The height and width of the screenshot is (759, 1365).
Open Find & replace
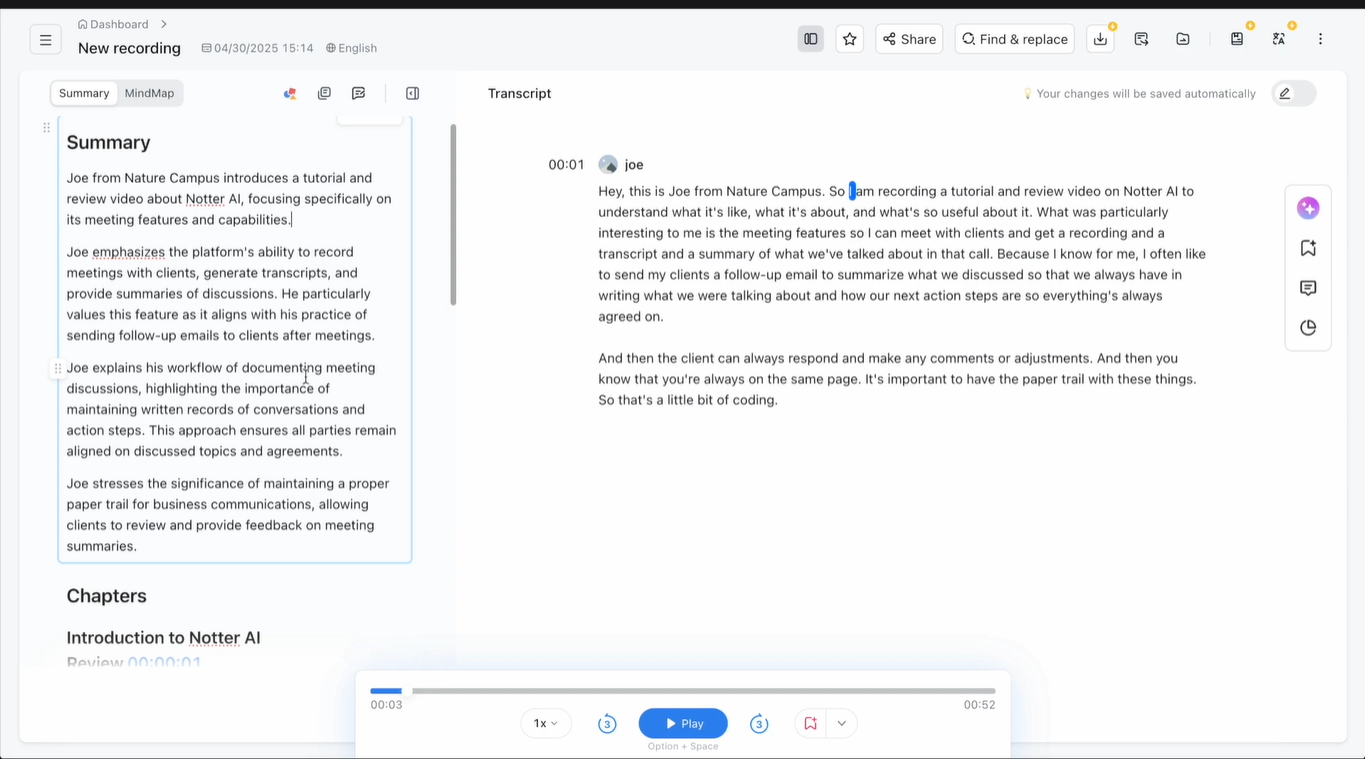1014,38
